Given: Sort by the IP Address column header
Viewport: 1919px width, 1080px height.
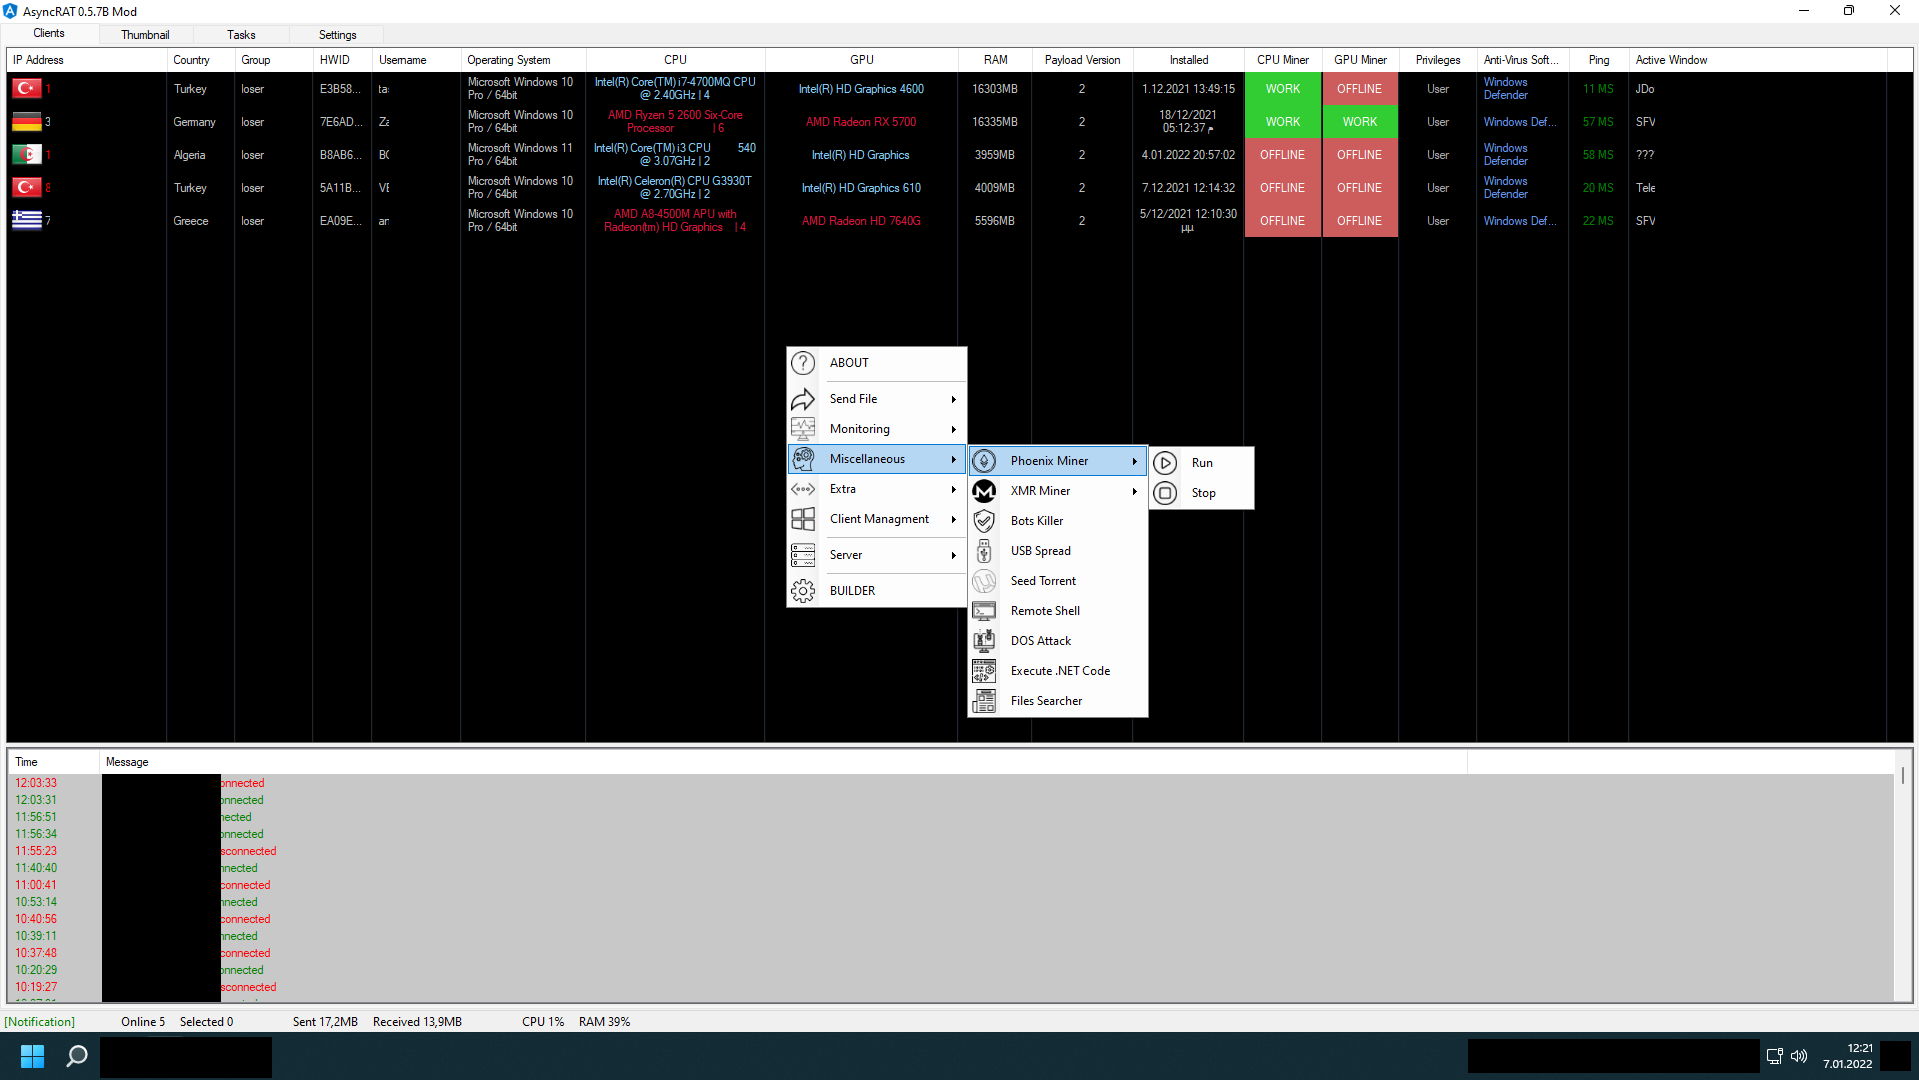Looking at the screenshot, I should tap(87, 60).
